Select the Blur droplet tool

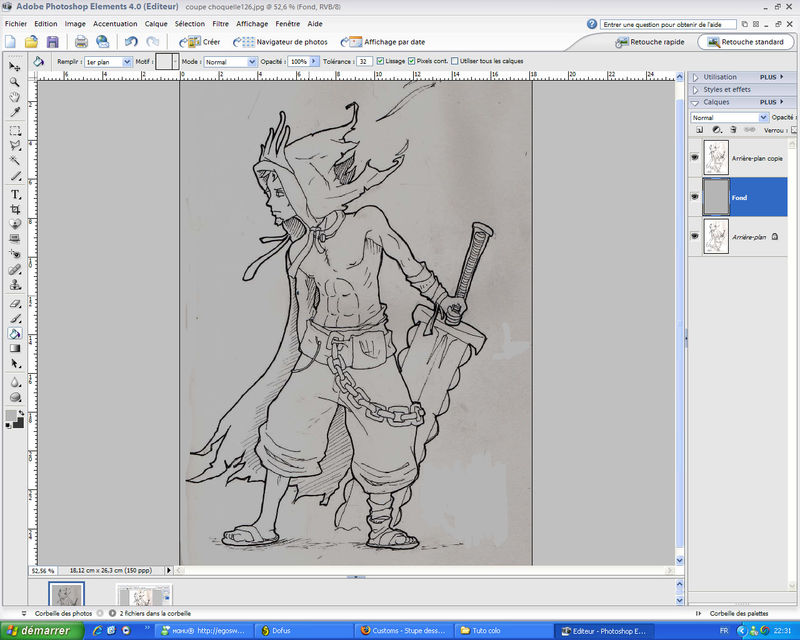15,382
